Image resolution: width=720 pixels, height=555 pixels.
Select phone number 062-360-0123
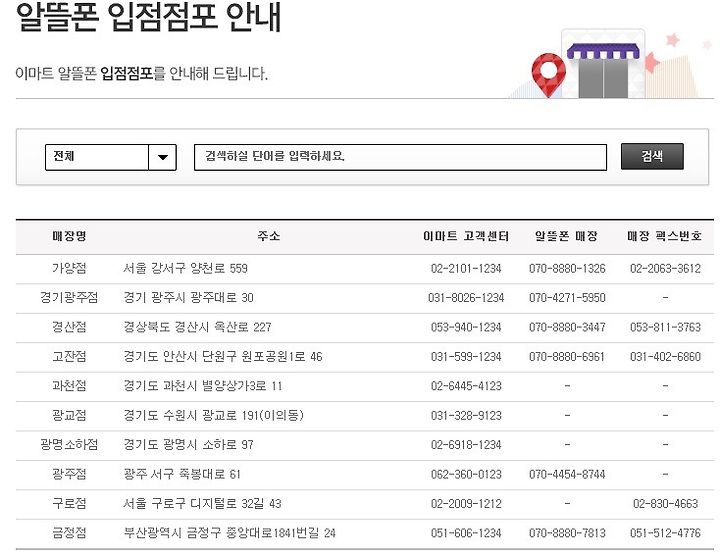(x=466, y=474)
